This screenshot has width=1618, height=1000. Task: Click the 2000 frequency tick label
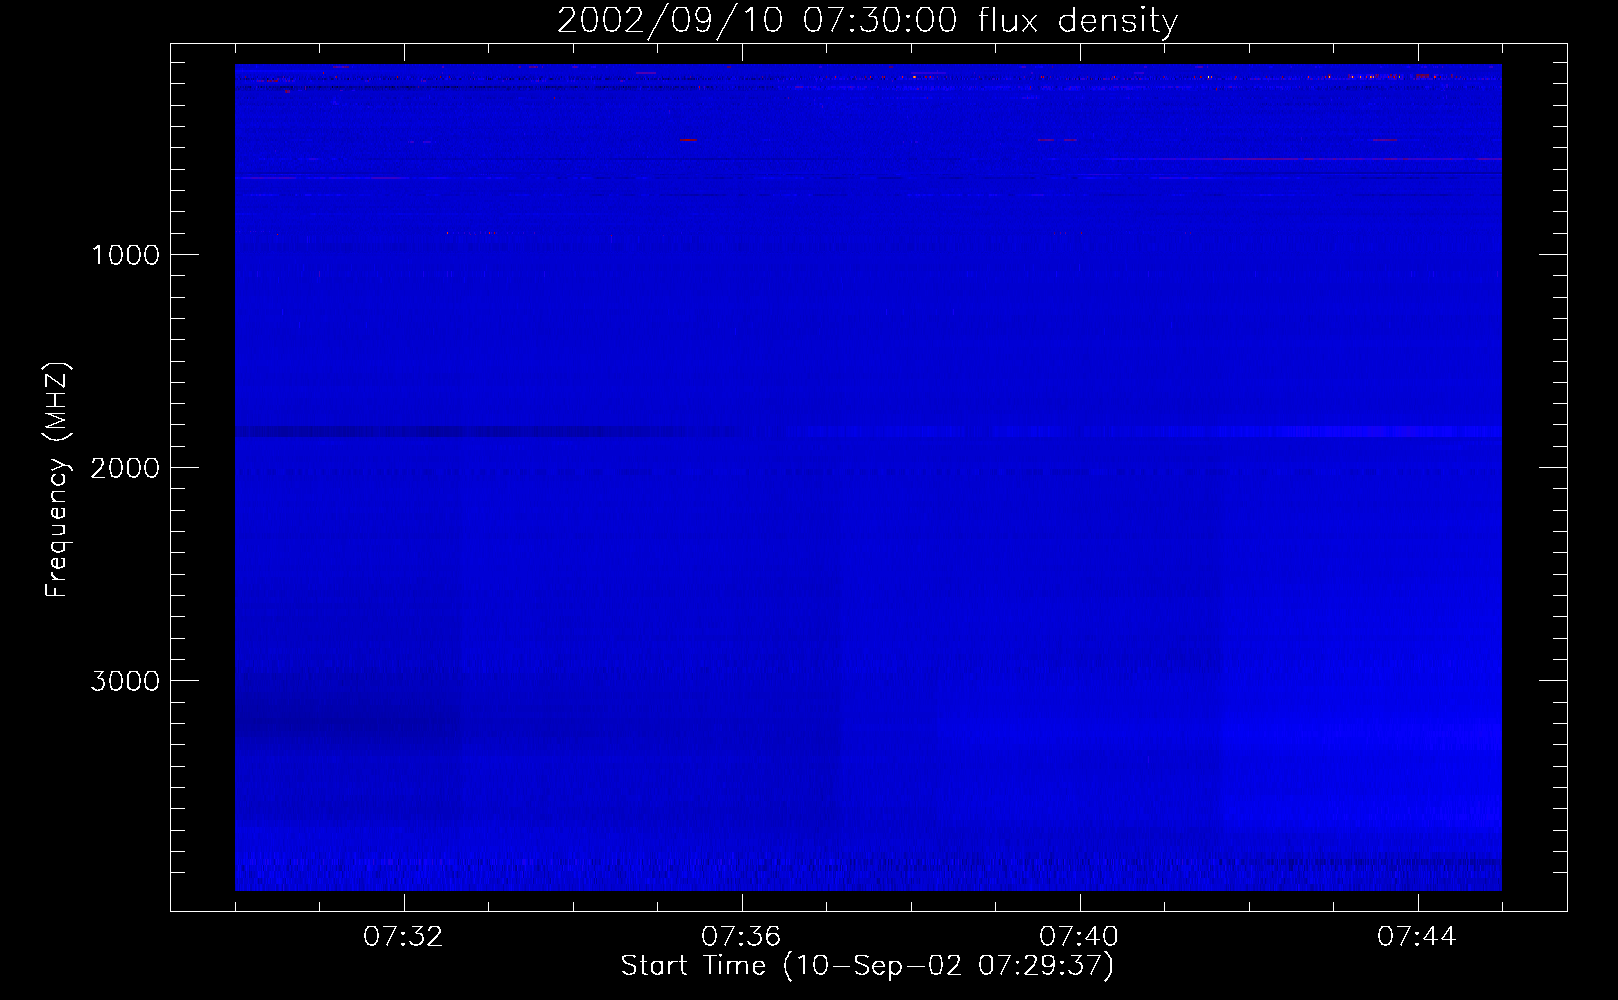coord(125,468)
